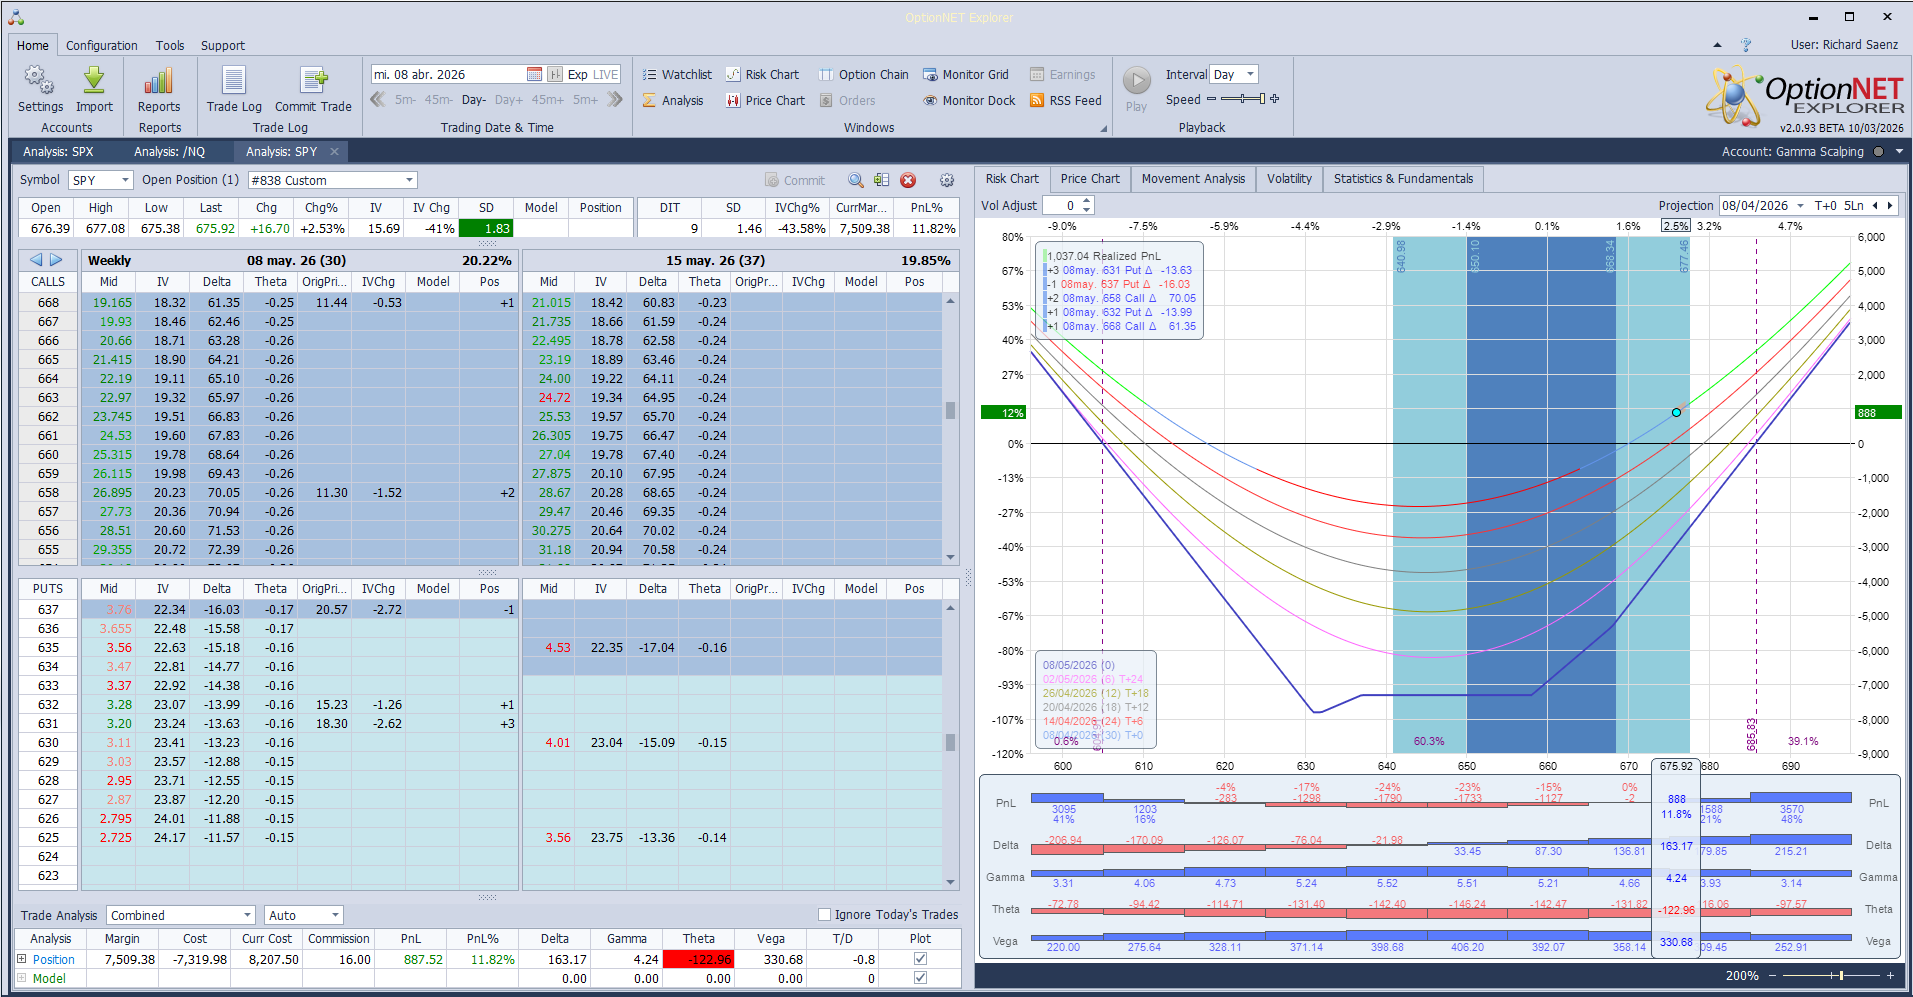Open the Symbol SPY dropdown
The width and height of the screenshot is (1913, 997).
pyautogui.click(x=125, y=180)
